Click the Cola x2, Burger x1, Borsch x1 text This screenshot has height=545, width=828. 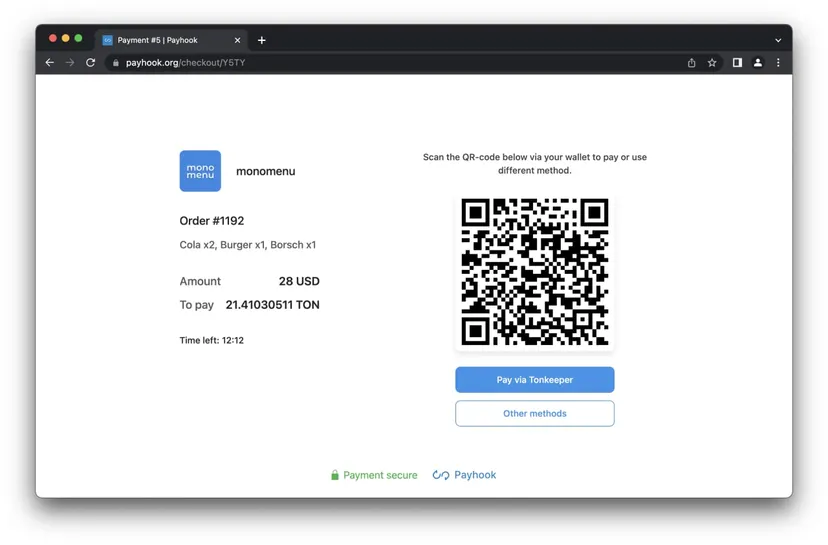coord(248,245)
